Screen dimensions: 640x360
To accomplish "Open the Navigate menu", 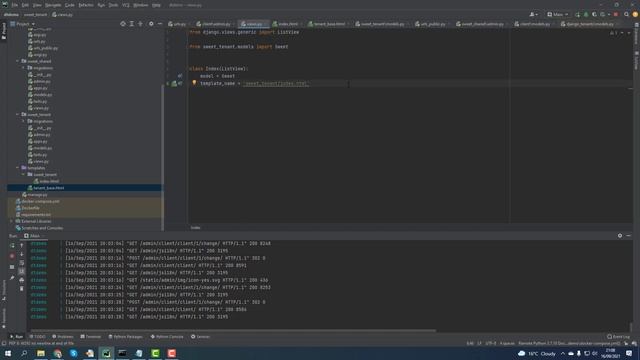I will pos(53,5).
